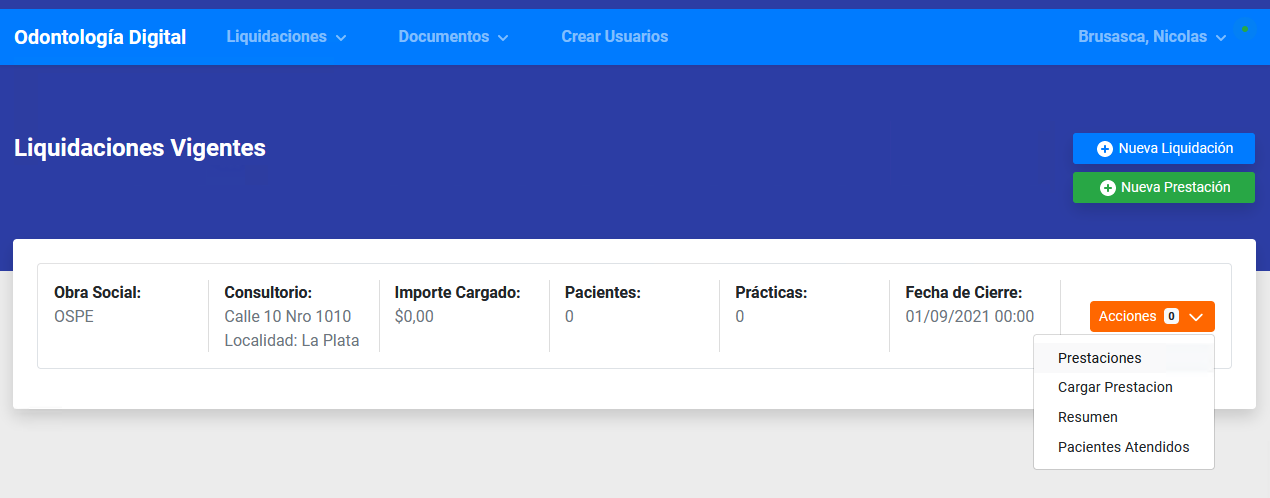Image resolution: width=1270 pixels, height=498 pixels.
Task: Select Resumen from the actions list
Action: (x=1087, y=417)
